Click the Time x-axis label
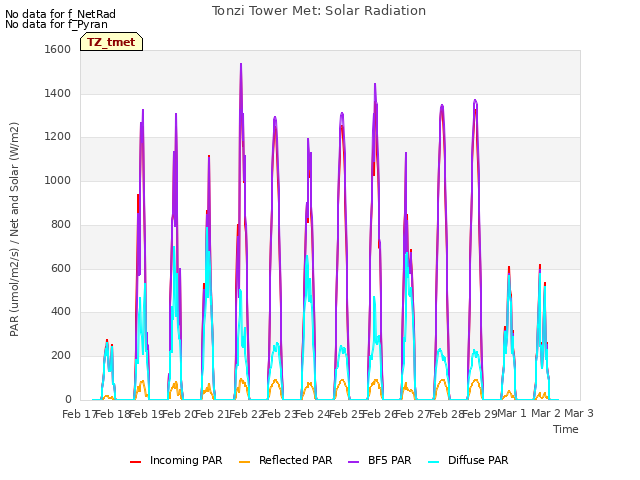 [566, 429]
